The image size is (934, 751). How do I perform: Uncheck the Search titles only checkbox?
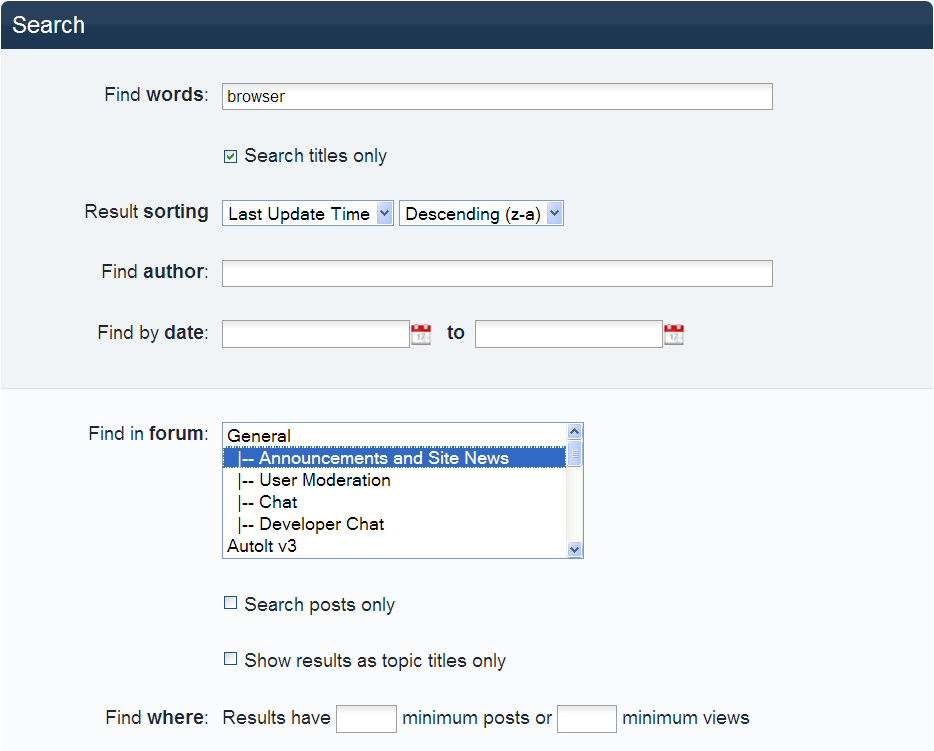coord(230,156)
